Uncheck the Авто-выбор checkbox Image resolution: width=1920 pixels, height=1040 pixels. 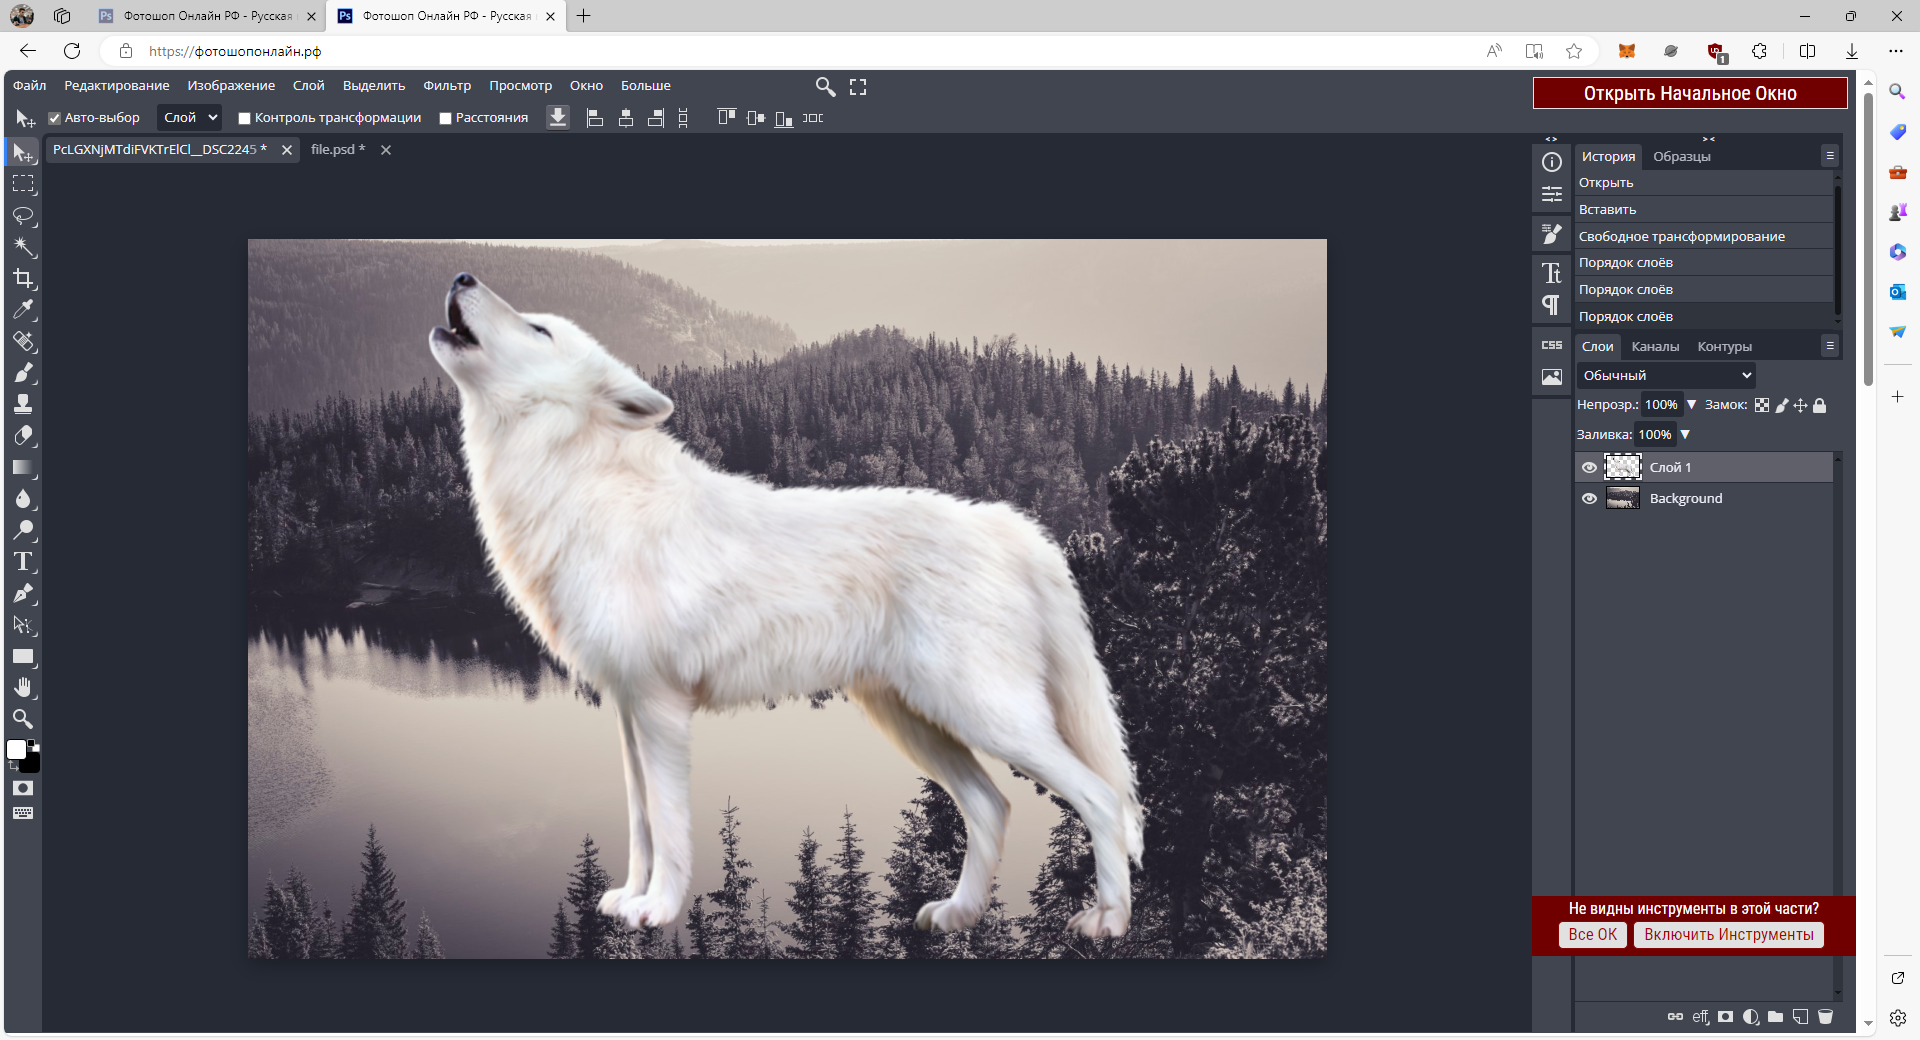(x=55, y=118)
